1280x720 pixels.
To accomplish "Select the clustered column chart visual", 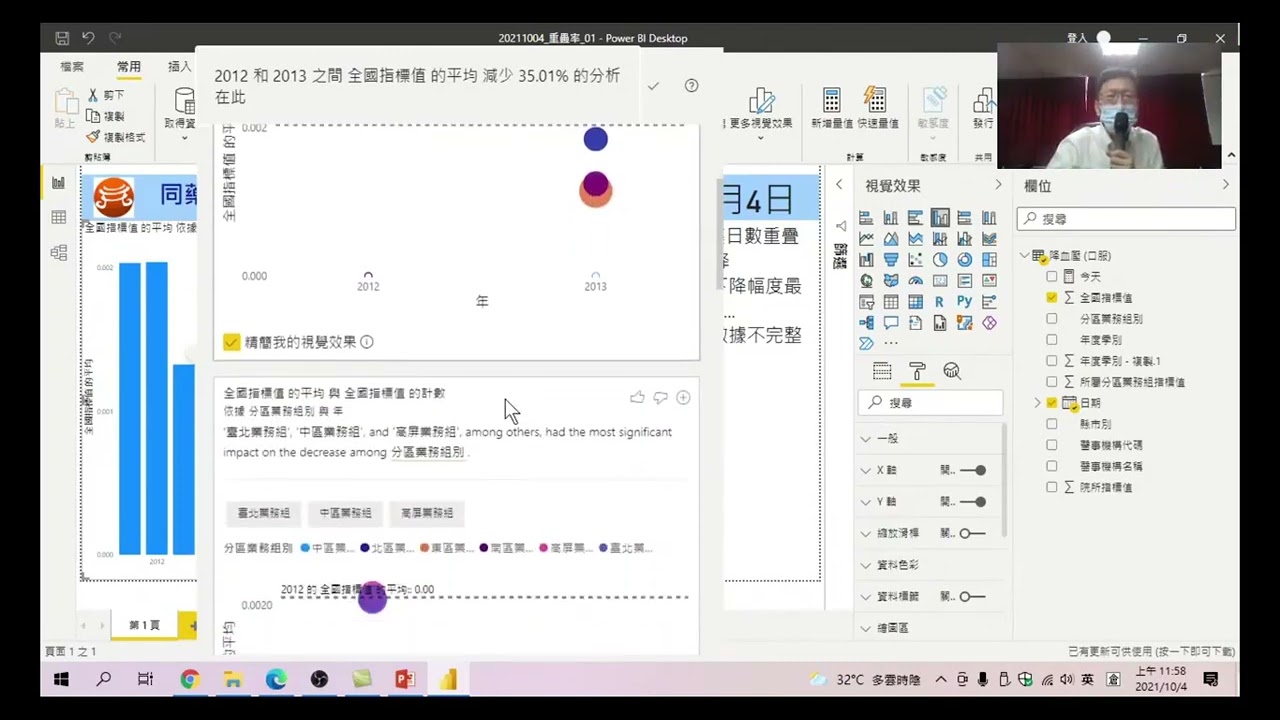I will click(x=940, y=218).
